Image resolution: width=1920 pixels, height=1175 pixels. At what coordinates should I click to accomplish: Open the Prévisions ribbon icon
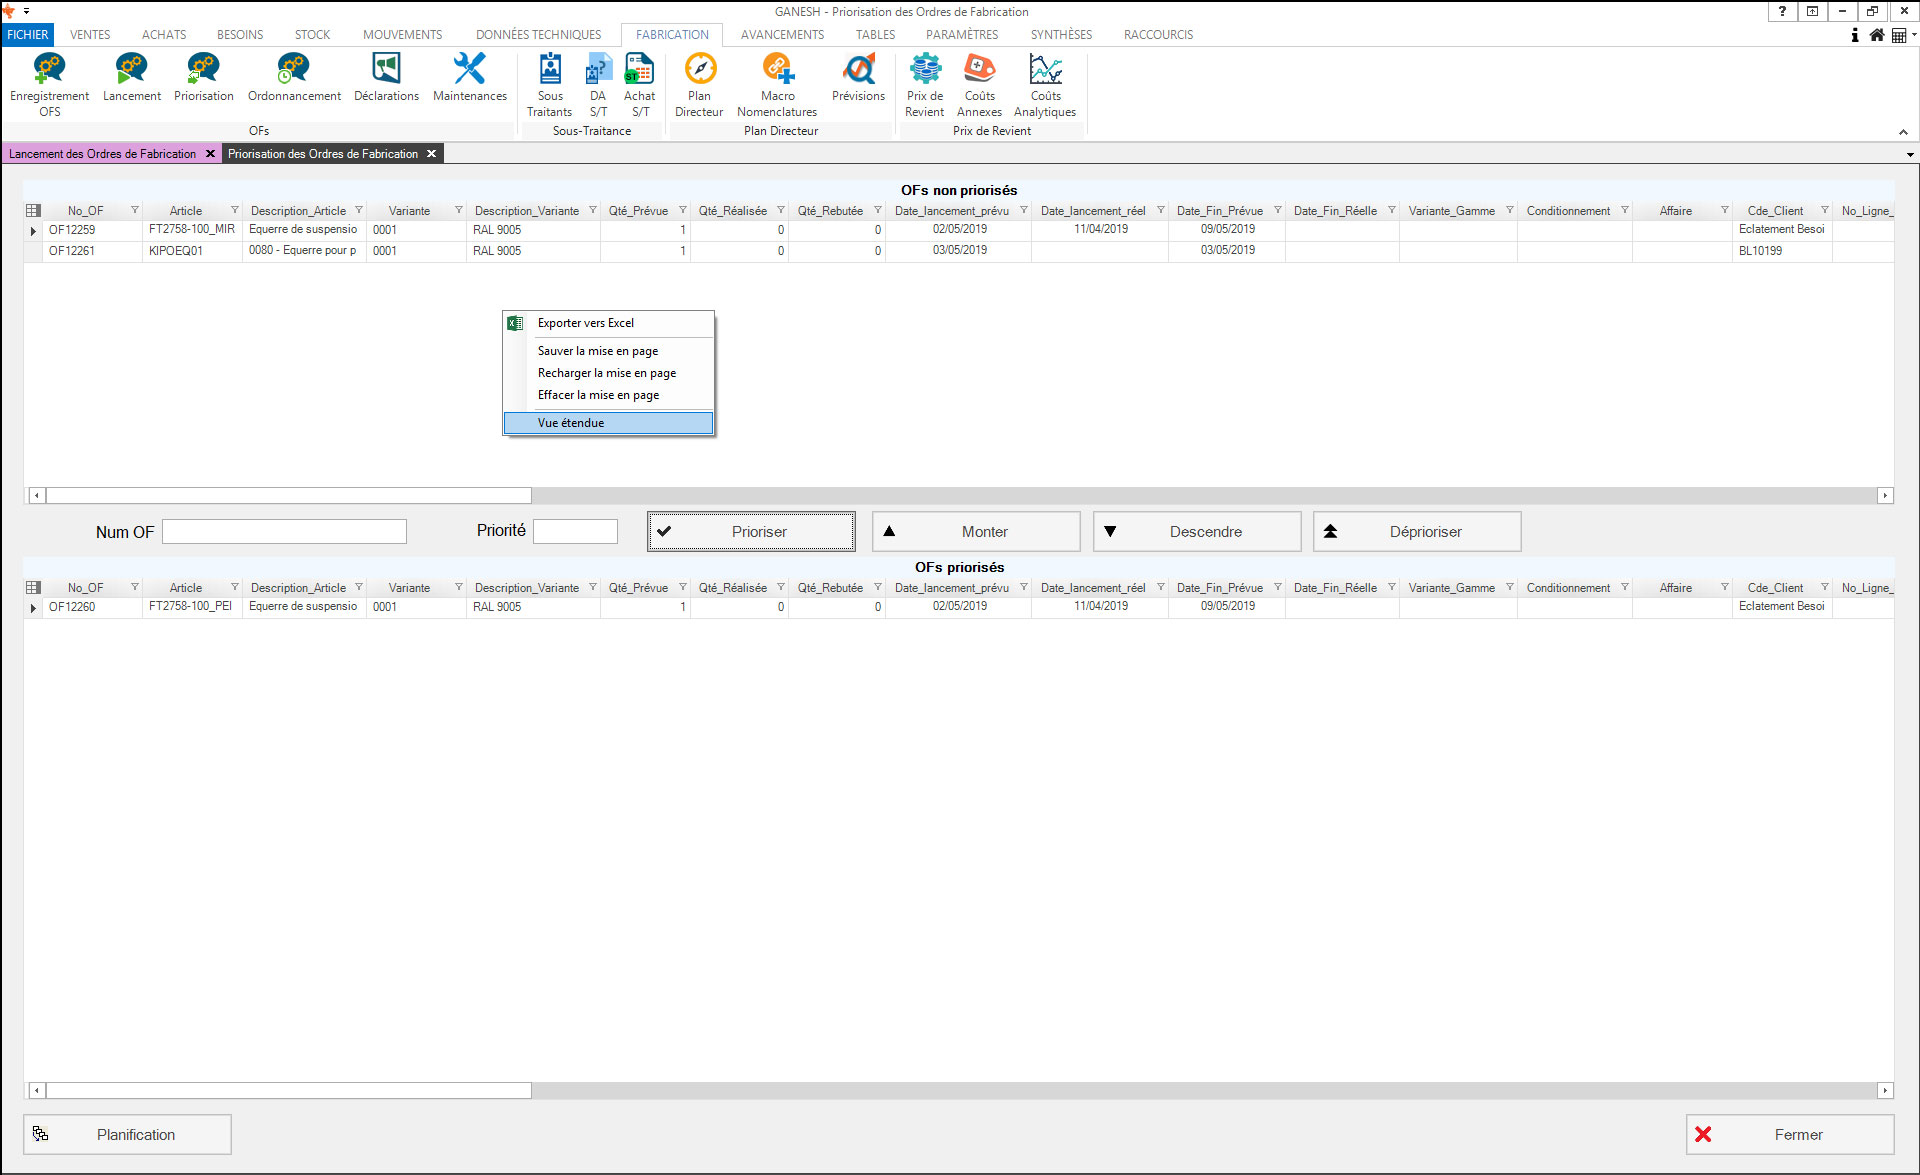pos(858,70)
